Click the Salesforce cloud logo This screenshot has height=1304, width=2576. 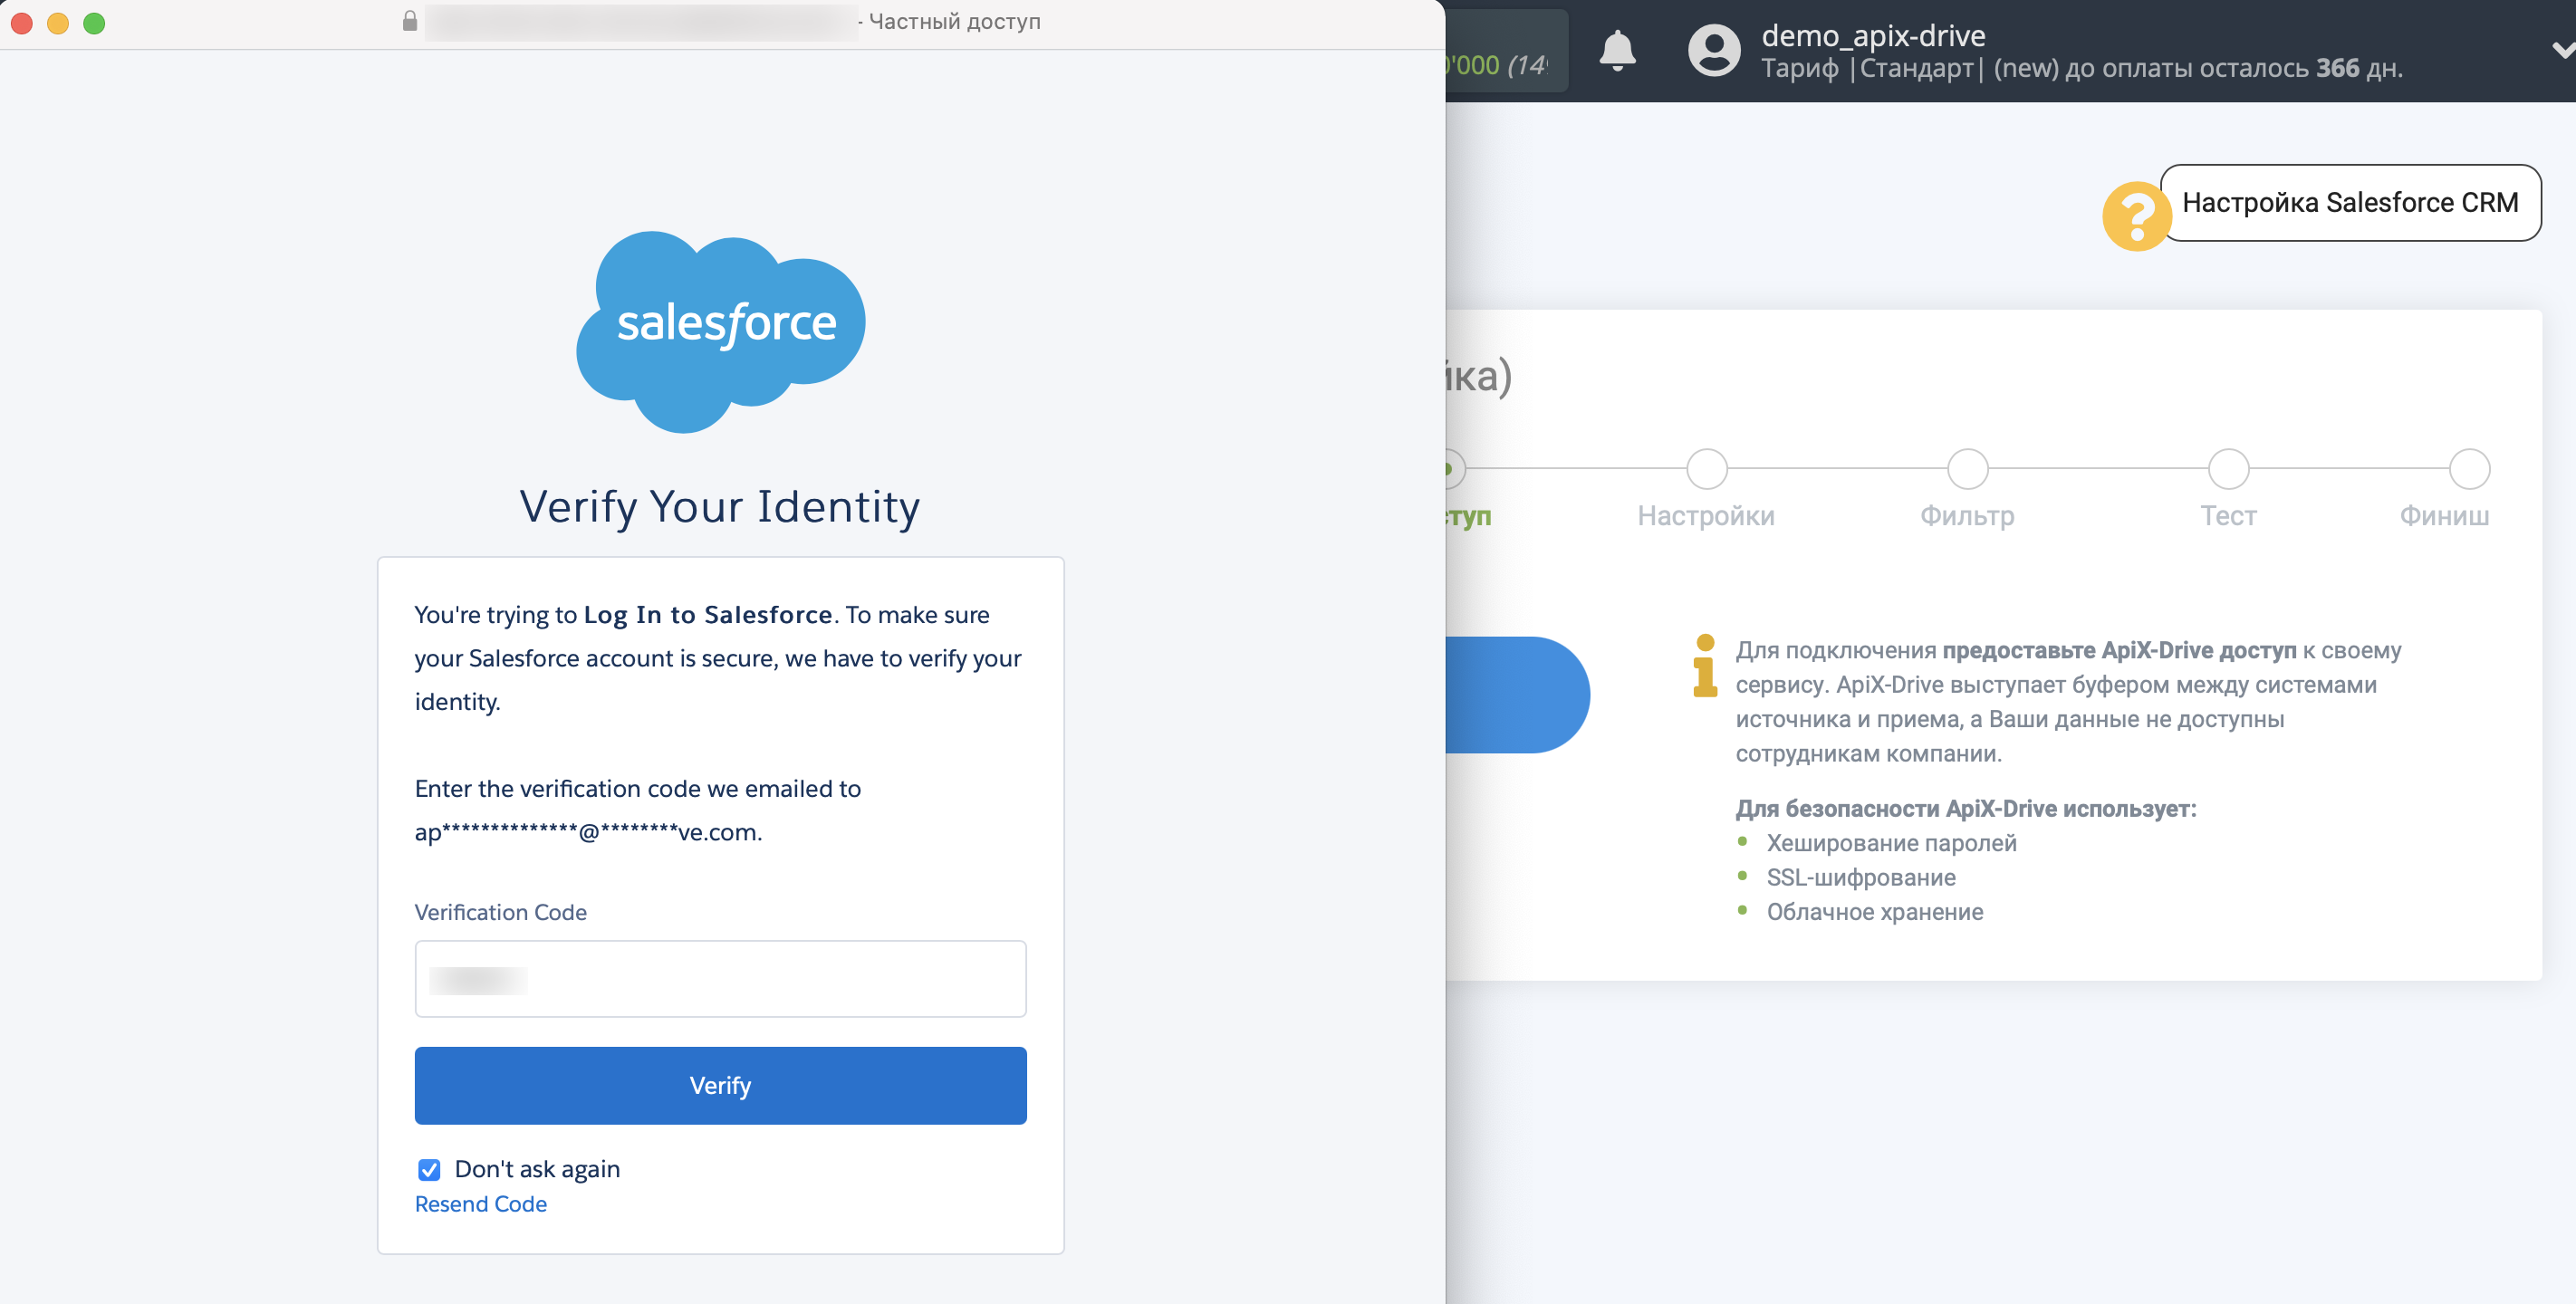click(721, 331)
